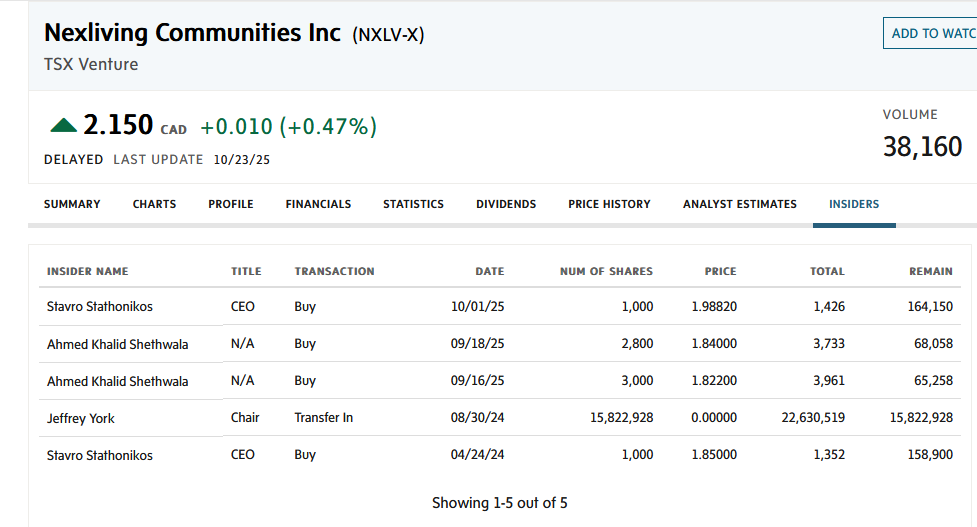Screen dimensions: 977x527
Task: Select Ahmed Khalid Shethwala in the 09/18/25 row
Action: 118,344
